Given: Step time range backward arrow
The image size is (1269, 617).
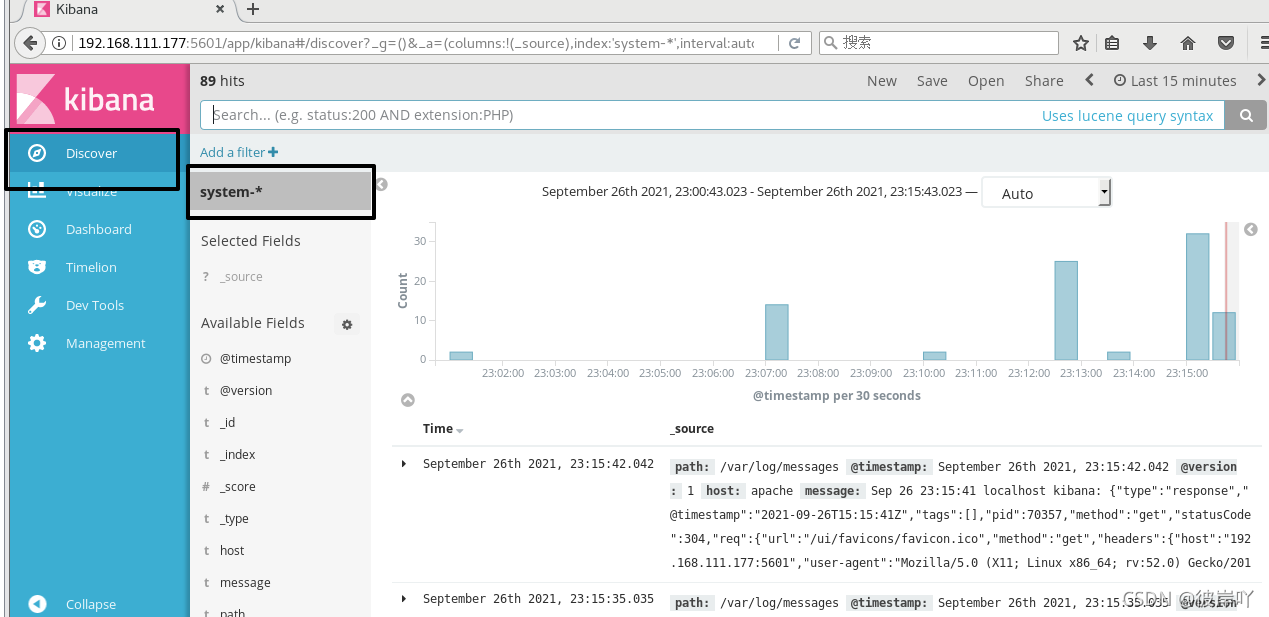Looking at the screenshot, I should (1089, 80).
